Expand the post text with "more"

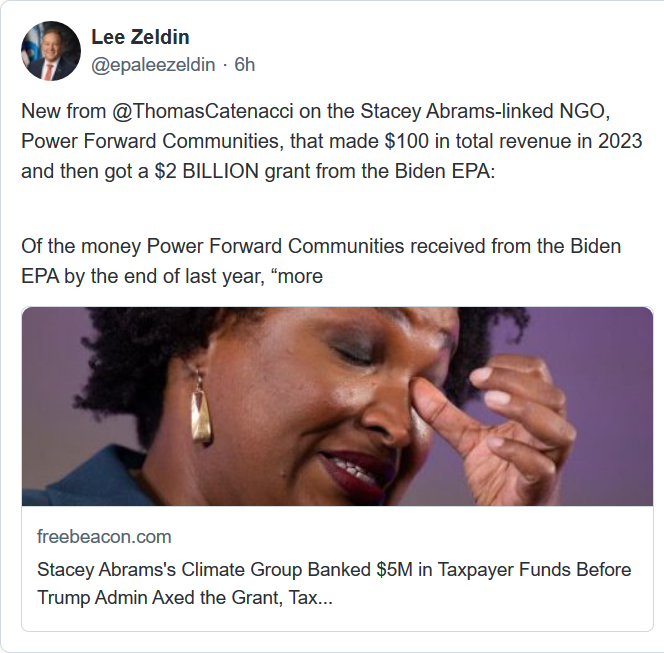[301, 276]
